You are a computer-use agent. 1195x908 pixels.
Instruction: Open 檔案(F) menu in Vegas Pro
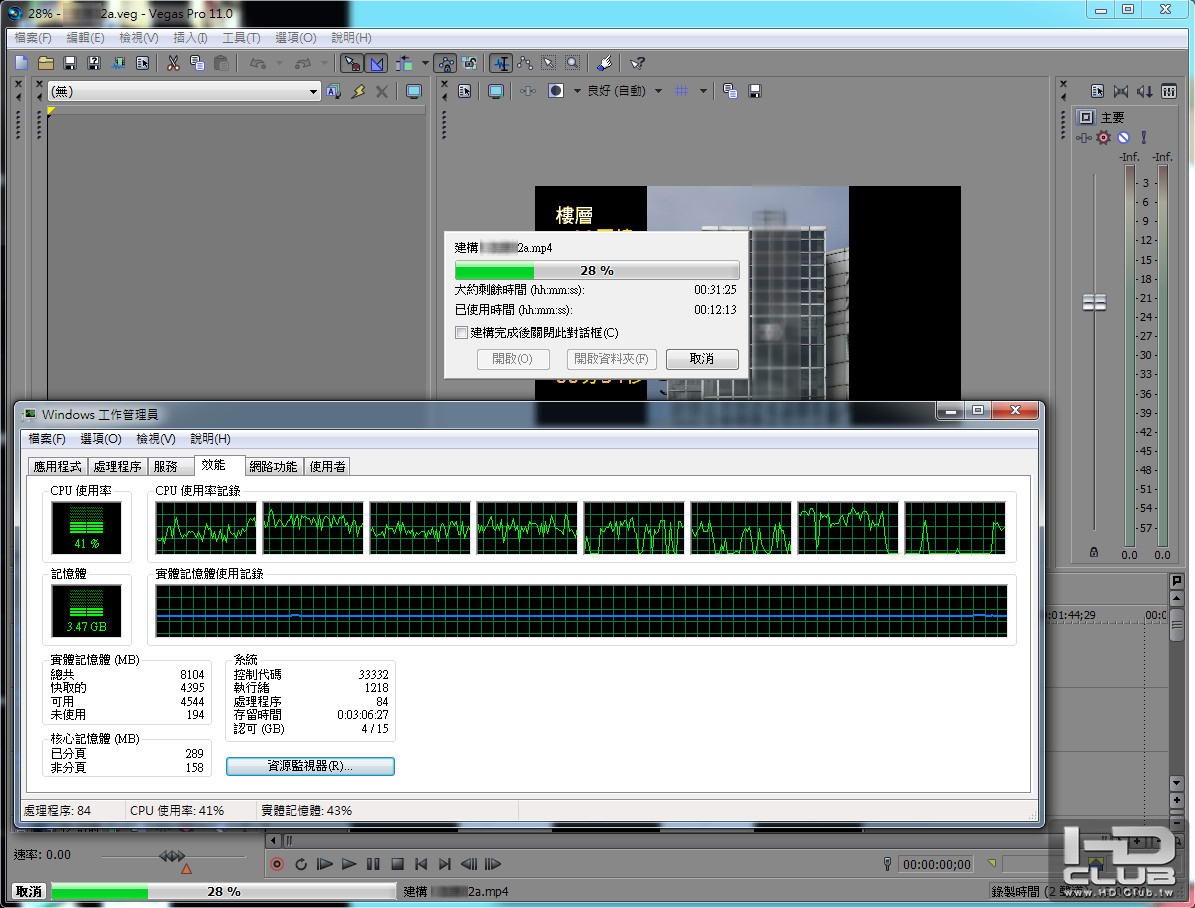33,37
